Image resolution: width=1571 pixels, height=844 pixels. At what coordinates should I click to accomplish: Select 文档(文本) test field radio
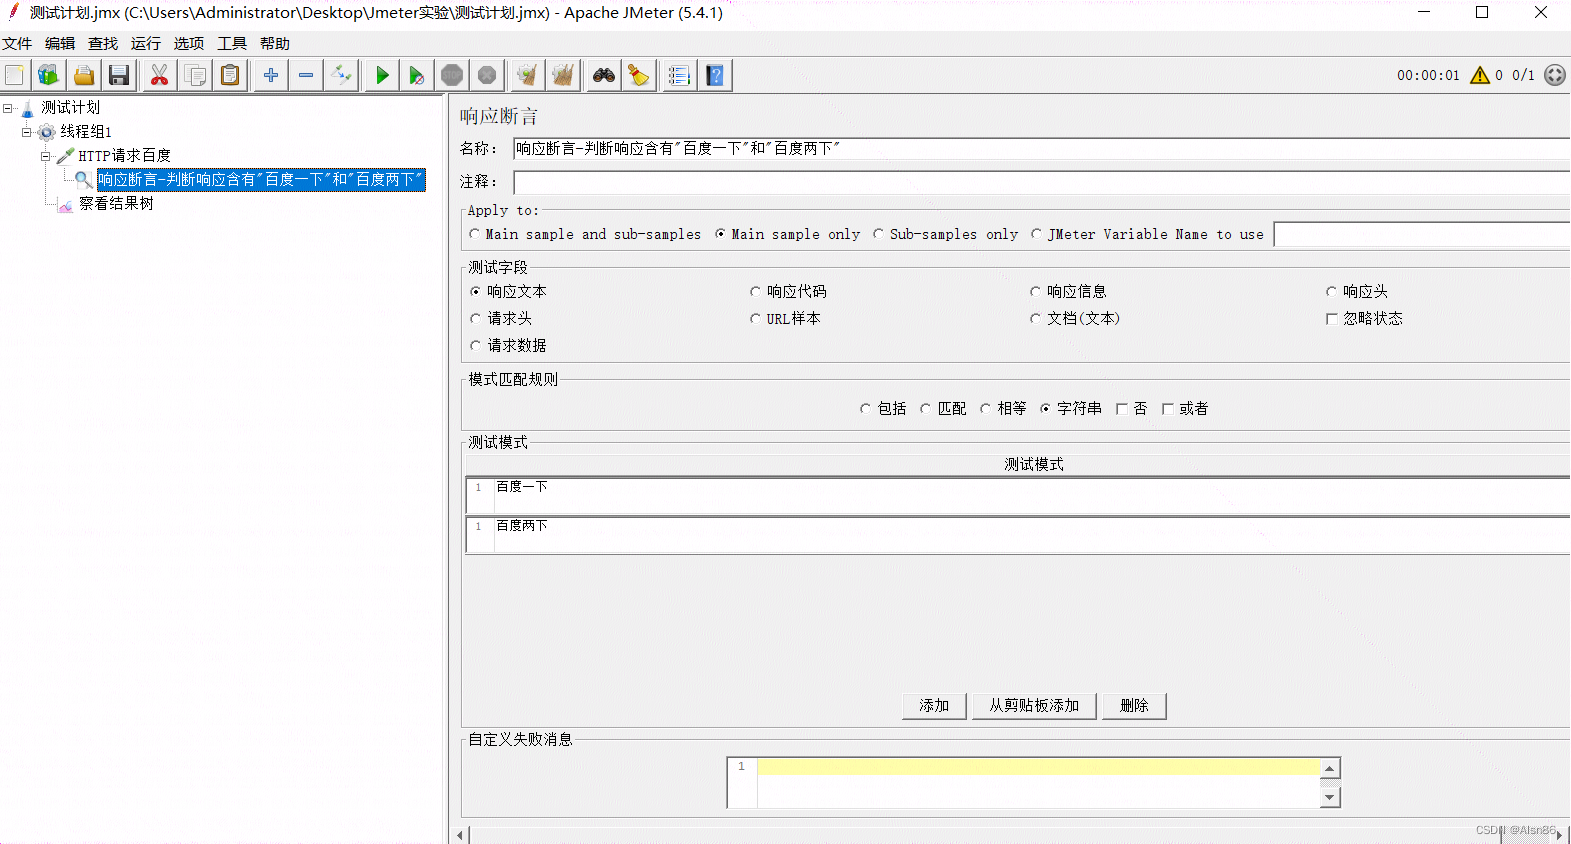tap(1036, 319)
